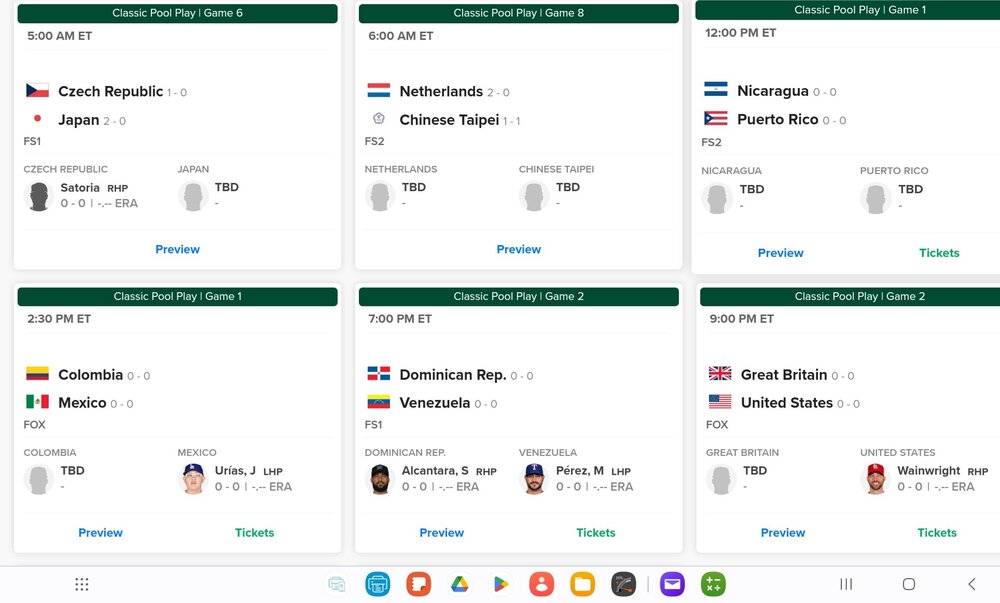Tap the Recents navigation button
Image resolution: width=1000 pixels, height=603 pixels.
tap(846, 584)
